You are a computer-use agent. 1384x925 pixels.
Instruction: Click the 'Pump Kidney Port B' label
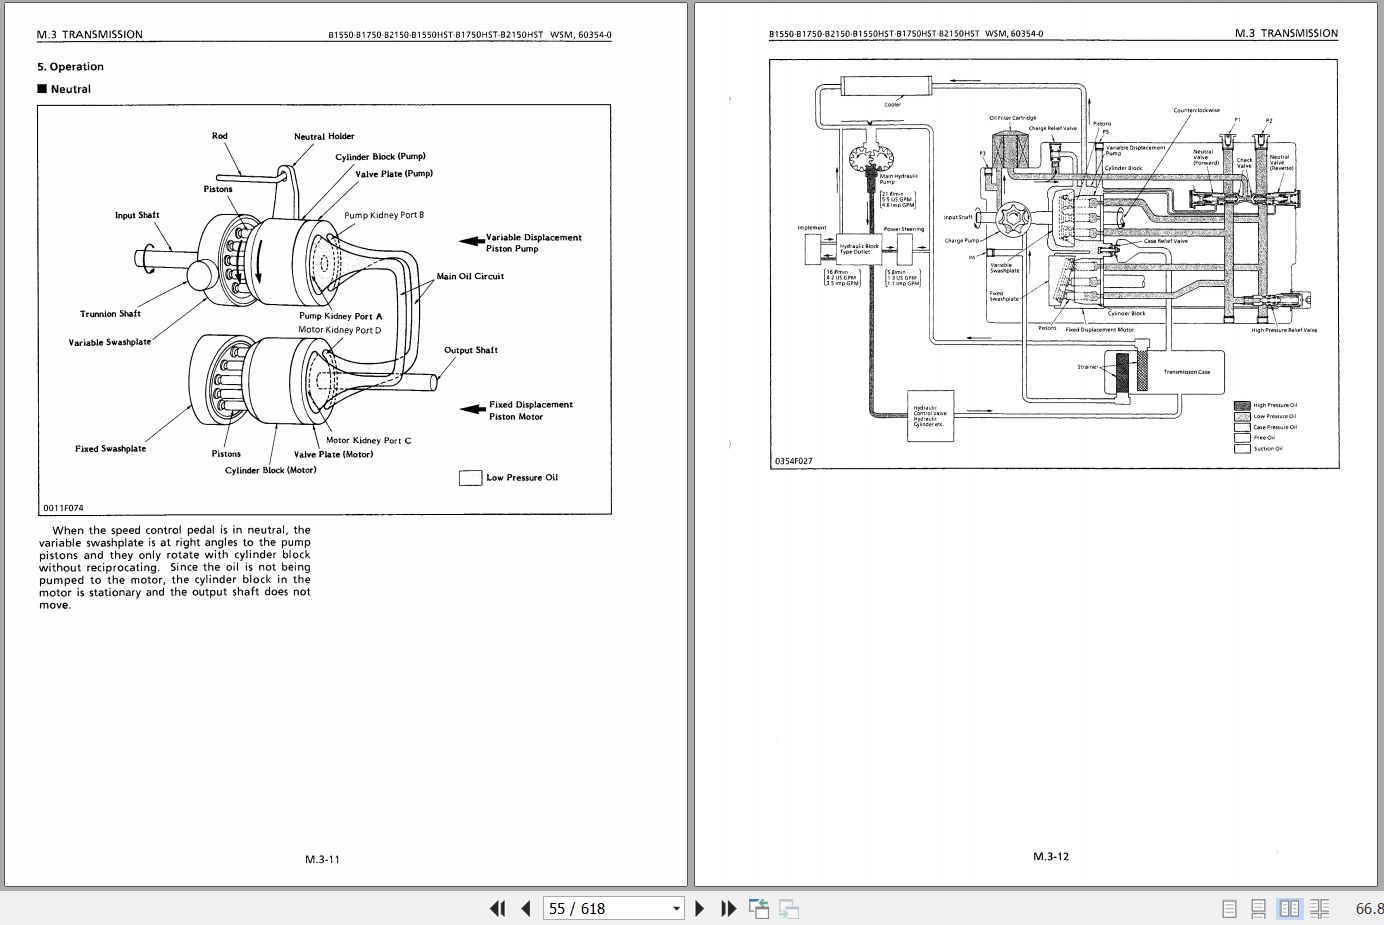[384, 215]
